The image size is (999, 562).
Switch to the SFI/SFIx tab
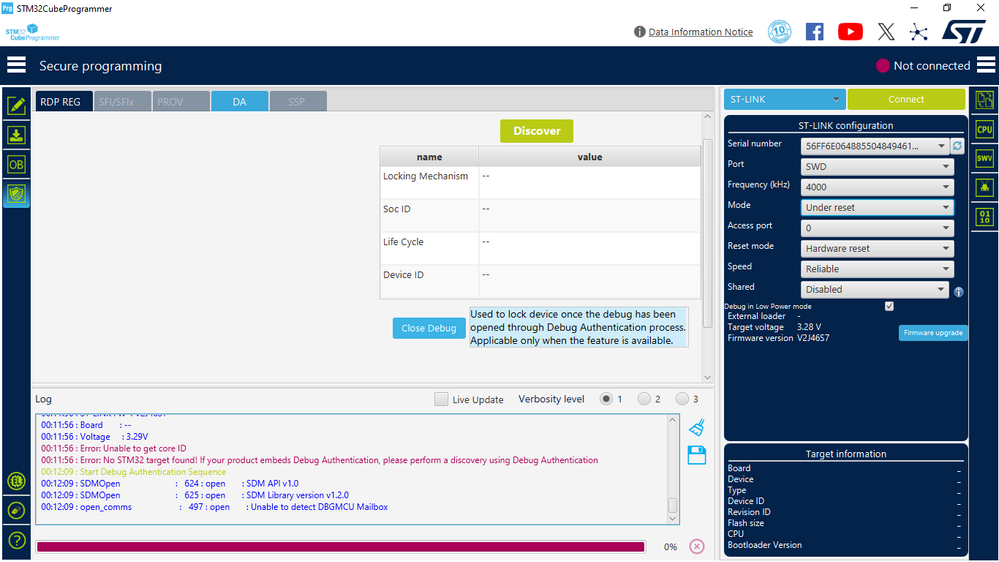click(x=122, y=101)
